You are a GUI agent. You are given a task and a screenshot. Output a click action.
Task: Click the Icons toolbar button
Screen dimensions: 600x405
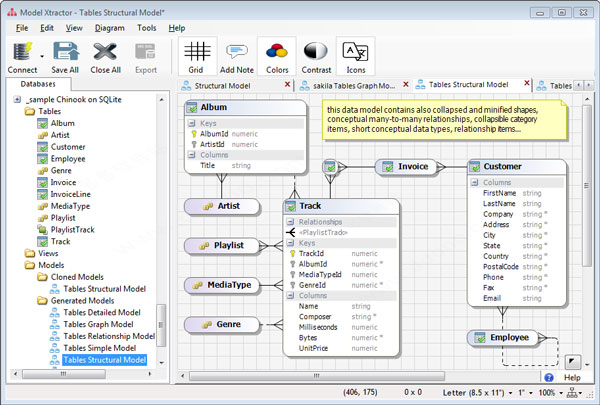(355, 51)
